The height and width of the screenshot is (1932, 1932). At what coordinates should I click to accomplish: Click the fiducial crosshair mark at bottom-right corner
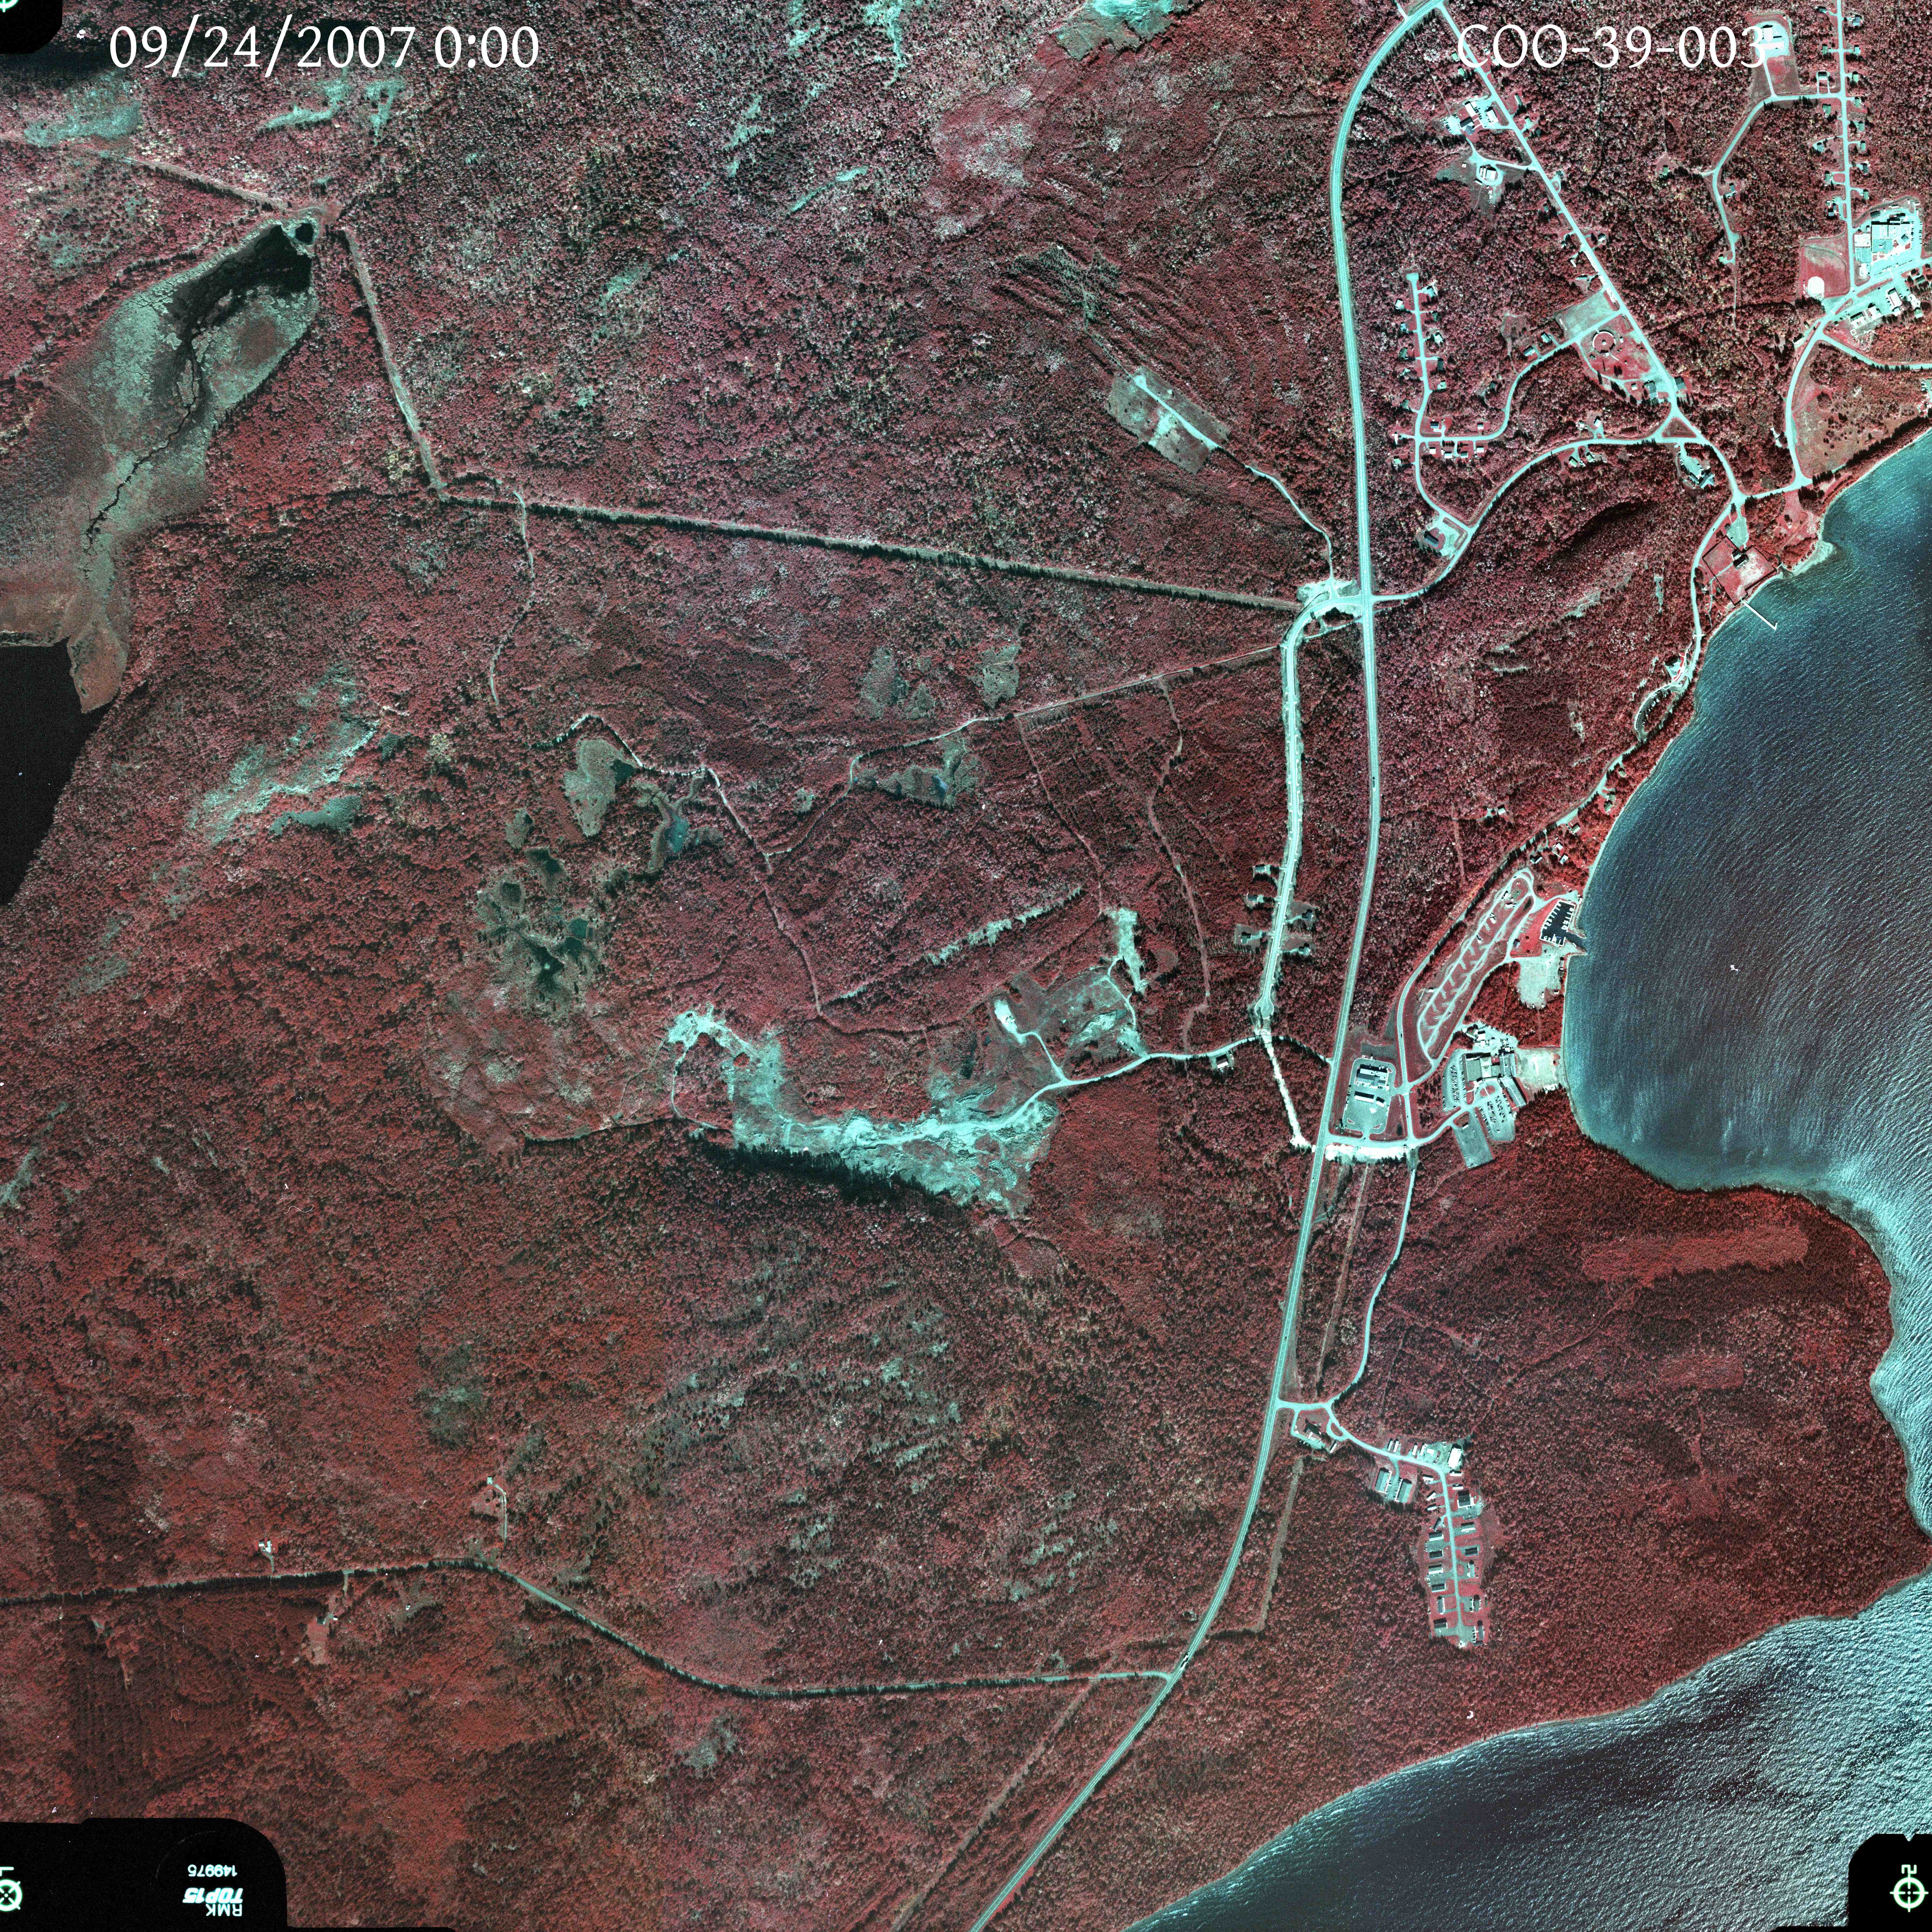click(1909, 1893)
